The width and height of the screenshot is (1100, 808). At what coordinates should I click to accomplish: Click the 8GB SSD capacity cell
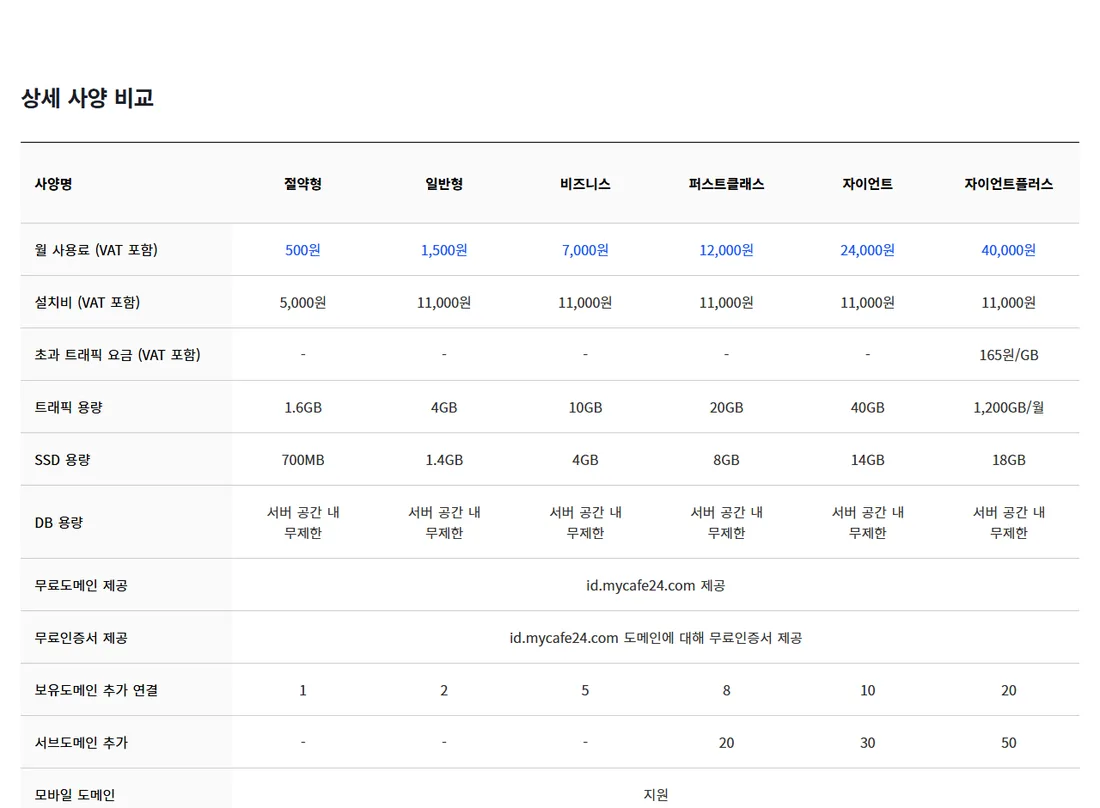(726, 460)
